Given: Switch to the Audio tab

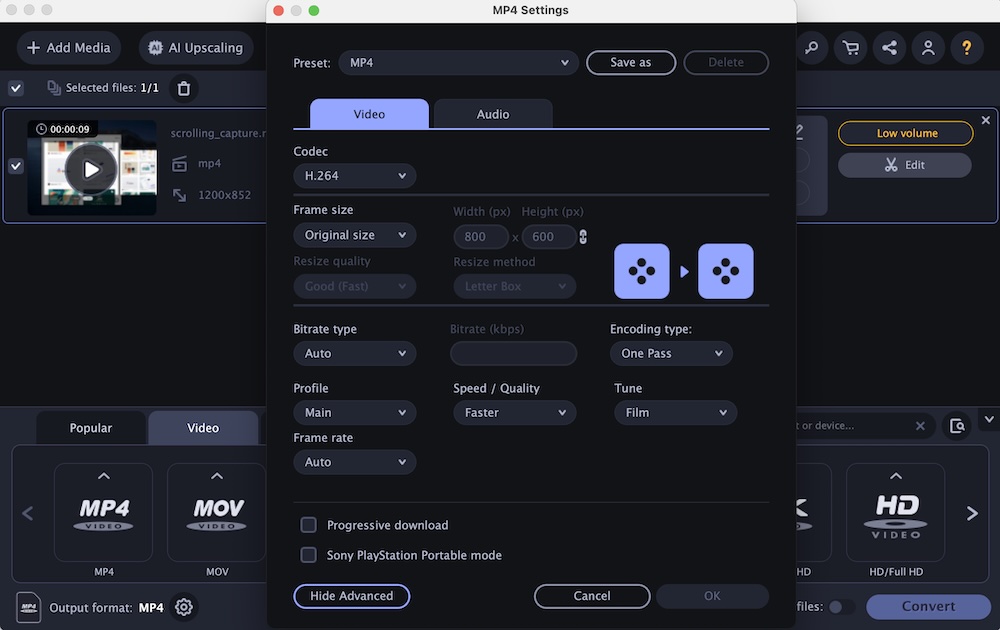Looking at the screenshot, I should (x=492, y=114).
